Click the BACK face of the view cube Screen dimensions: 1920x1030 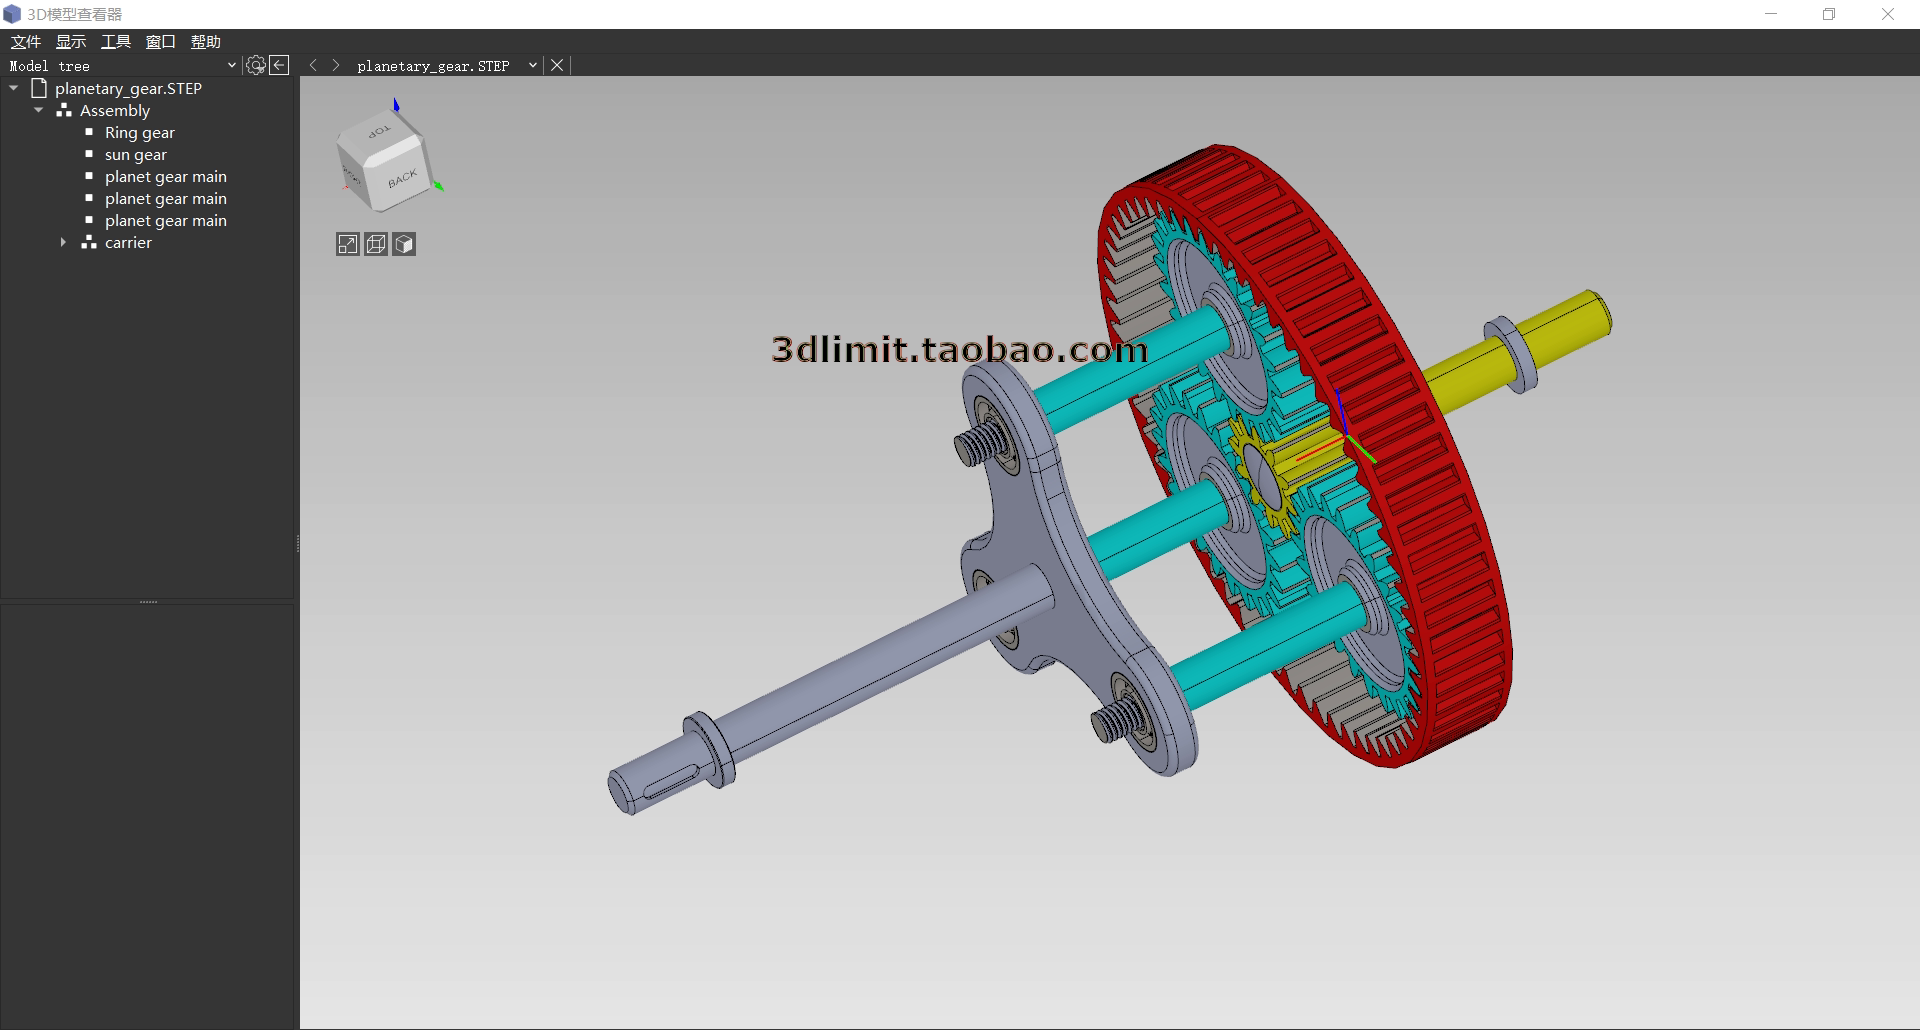coord(403,180)
